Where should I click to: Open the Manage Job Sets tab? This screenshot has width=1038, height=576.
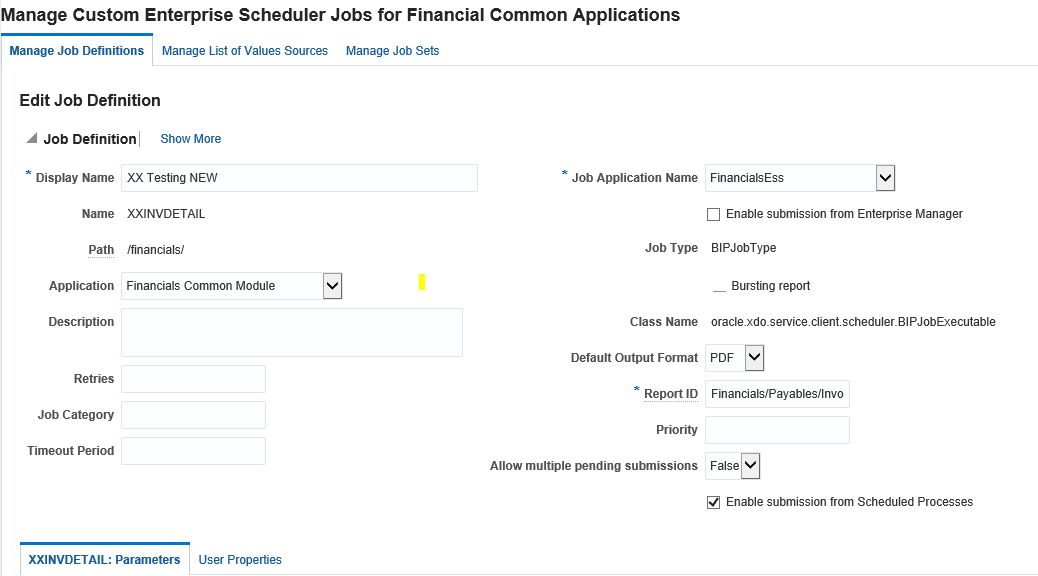[392, 50]
